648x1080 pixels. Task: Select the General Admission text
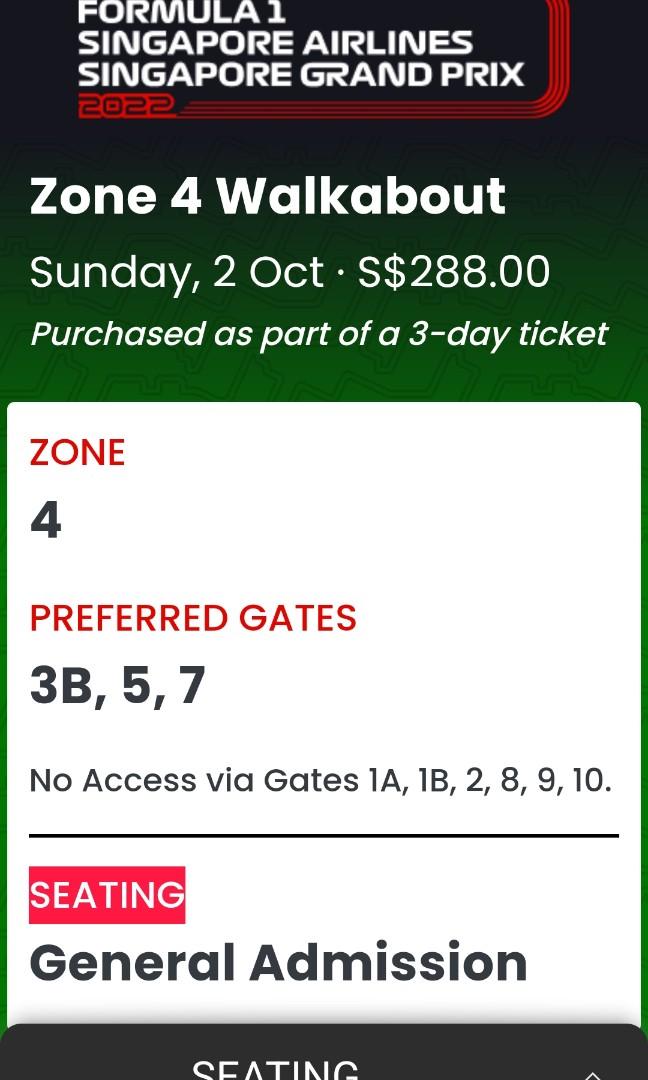pyautogui.click(x=278, y=962)
